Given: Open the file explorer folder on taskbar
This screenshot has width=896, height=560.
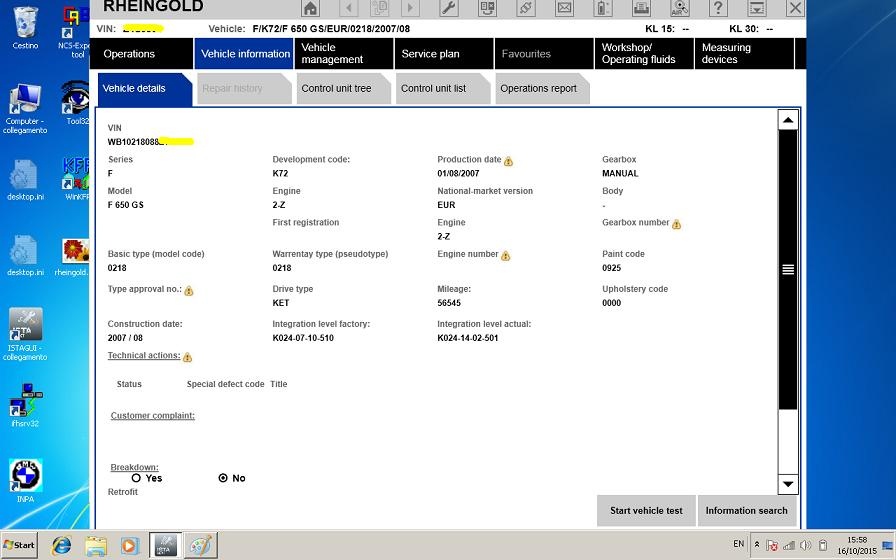Looking at the screenshot, I should (95, 546).
